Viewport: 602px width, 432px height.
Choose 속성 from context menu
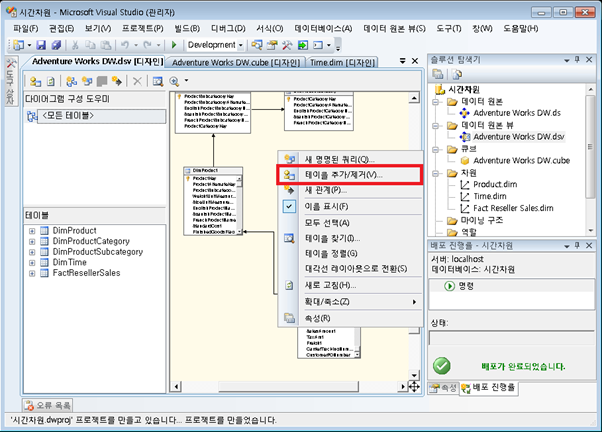click(x=350, y=318)
